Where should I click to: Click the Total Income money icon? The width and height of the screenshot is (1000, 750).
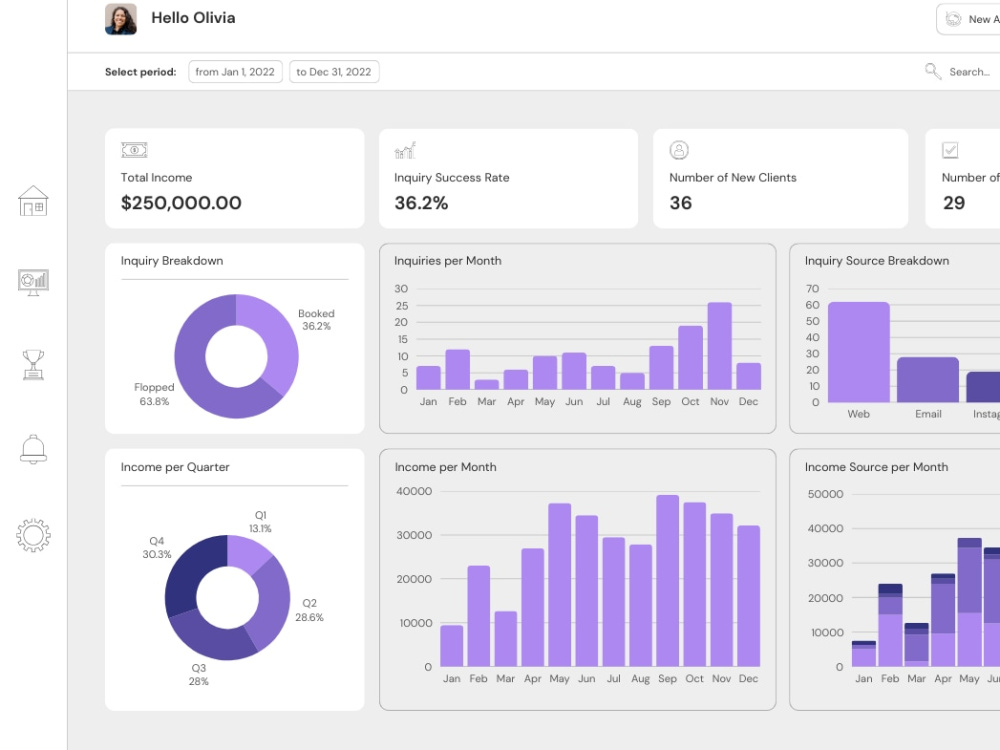coord(134,150)
